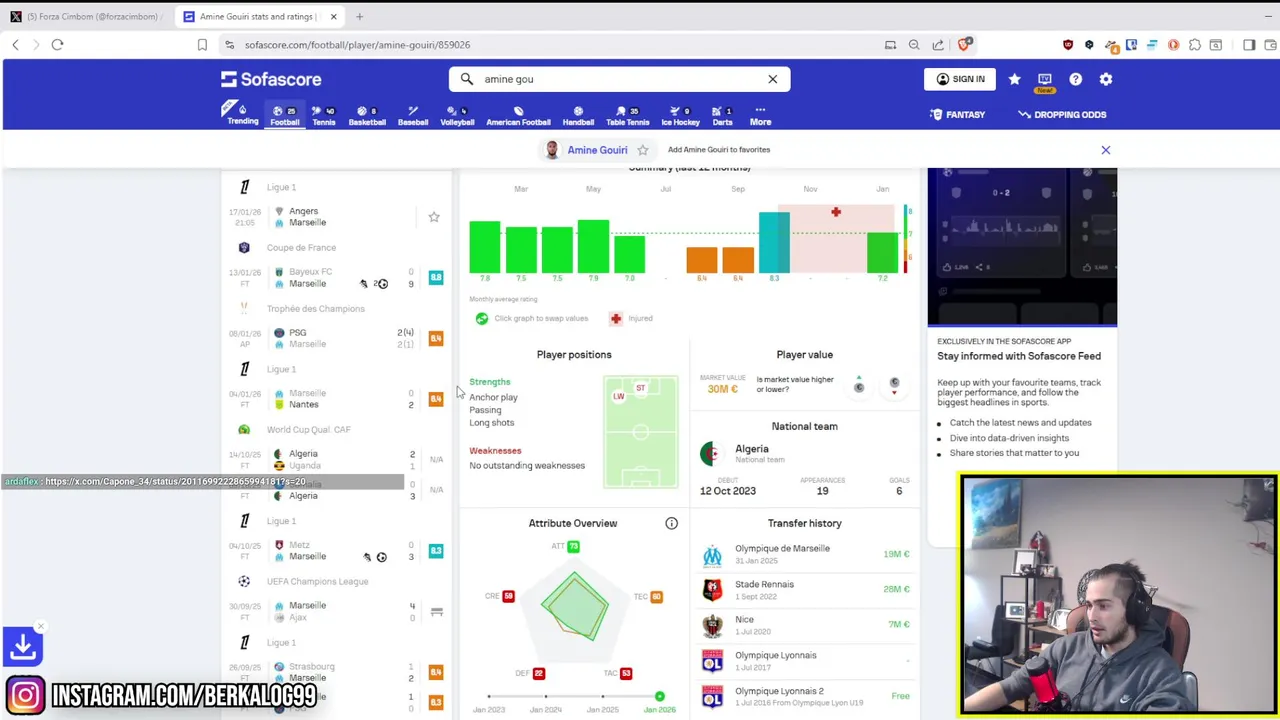Open the Handball sport tab
This screenshot has width=1280, height=720.
578,115
